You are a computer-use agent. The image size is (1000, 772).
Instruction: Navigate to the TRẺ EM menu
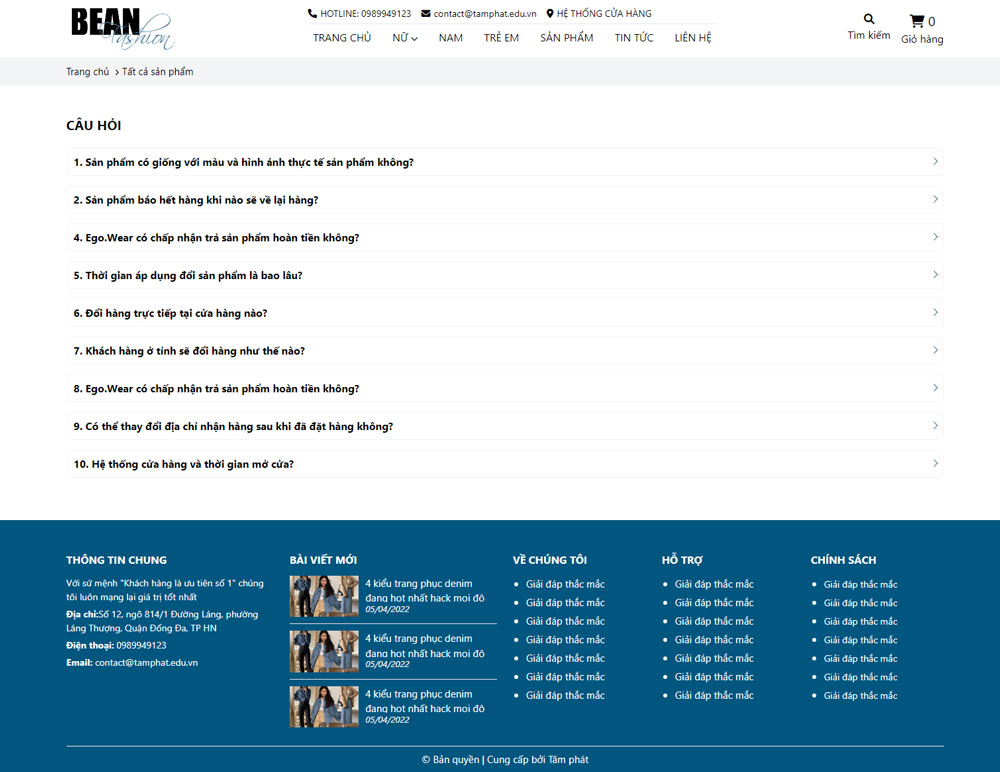pos(501,38)
